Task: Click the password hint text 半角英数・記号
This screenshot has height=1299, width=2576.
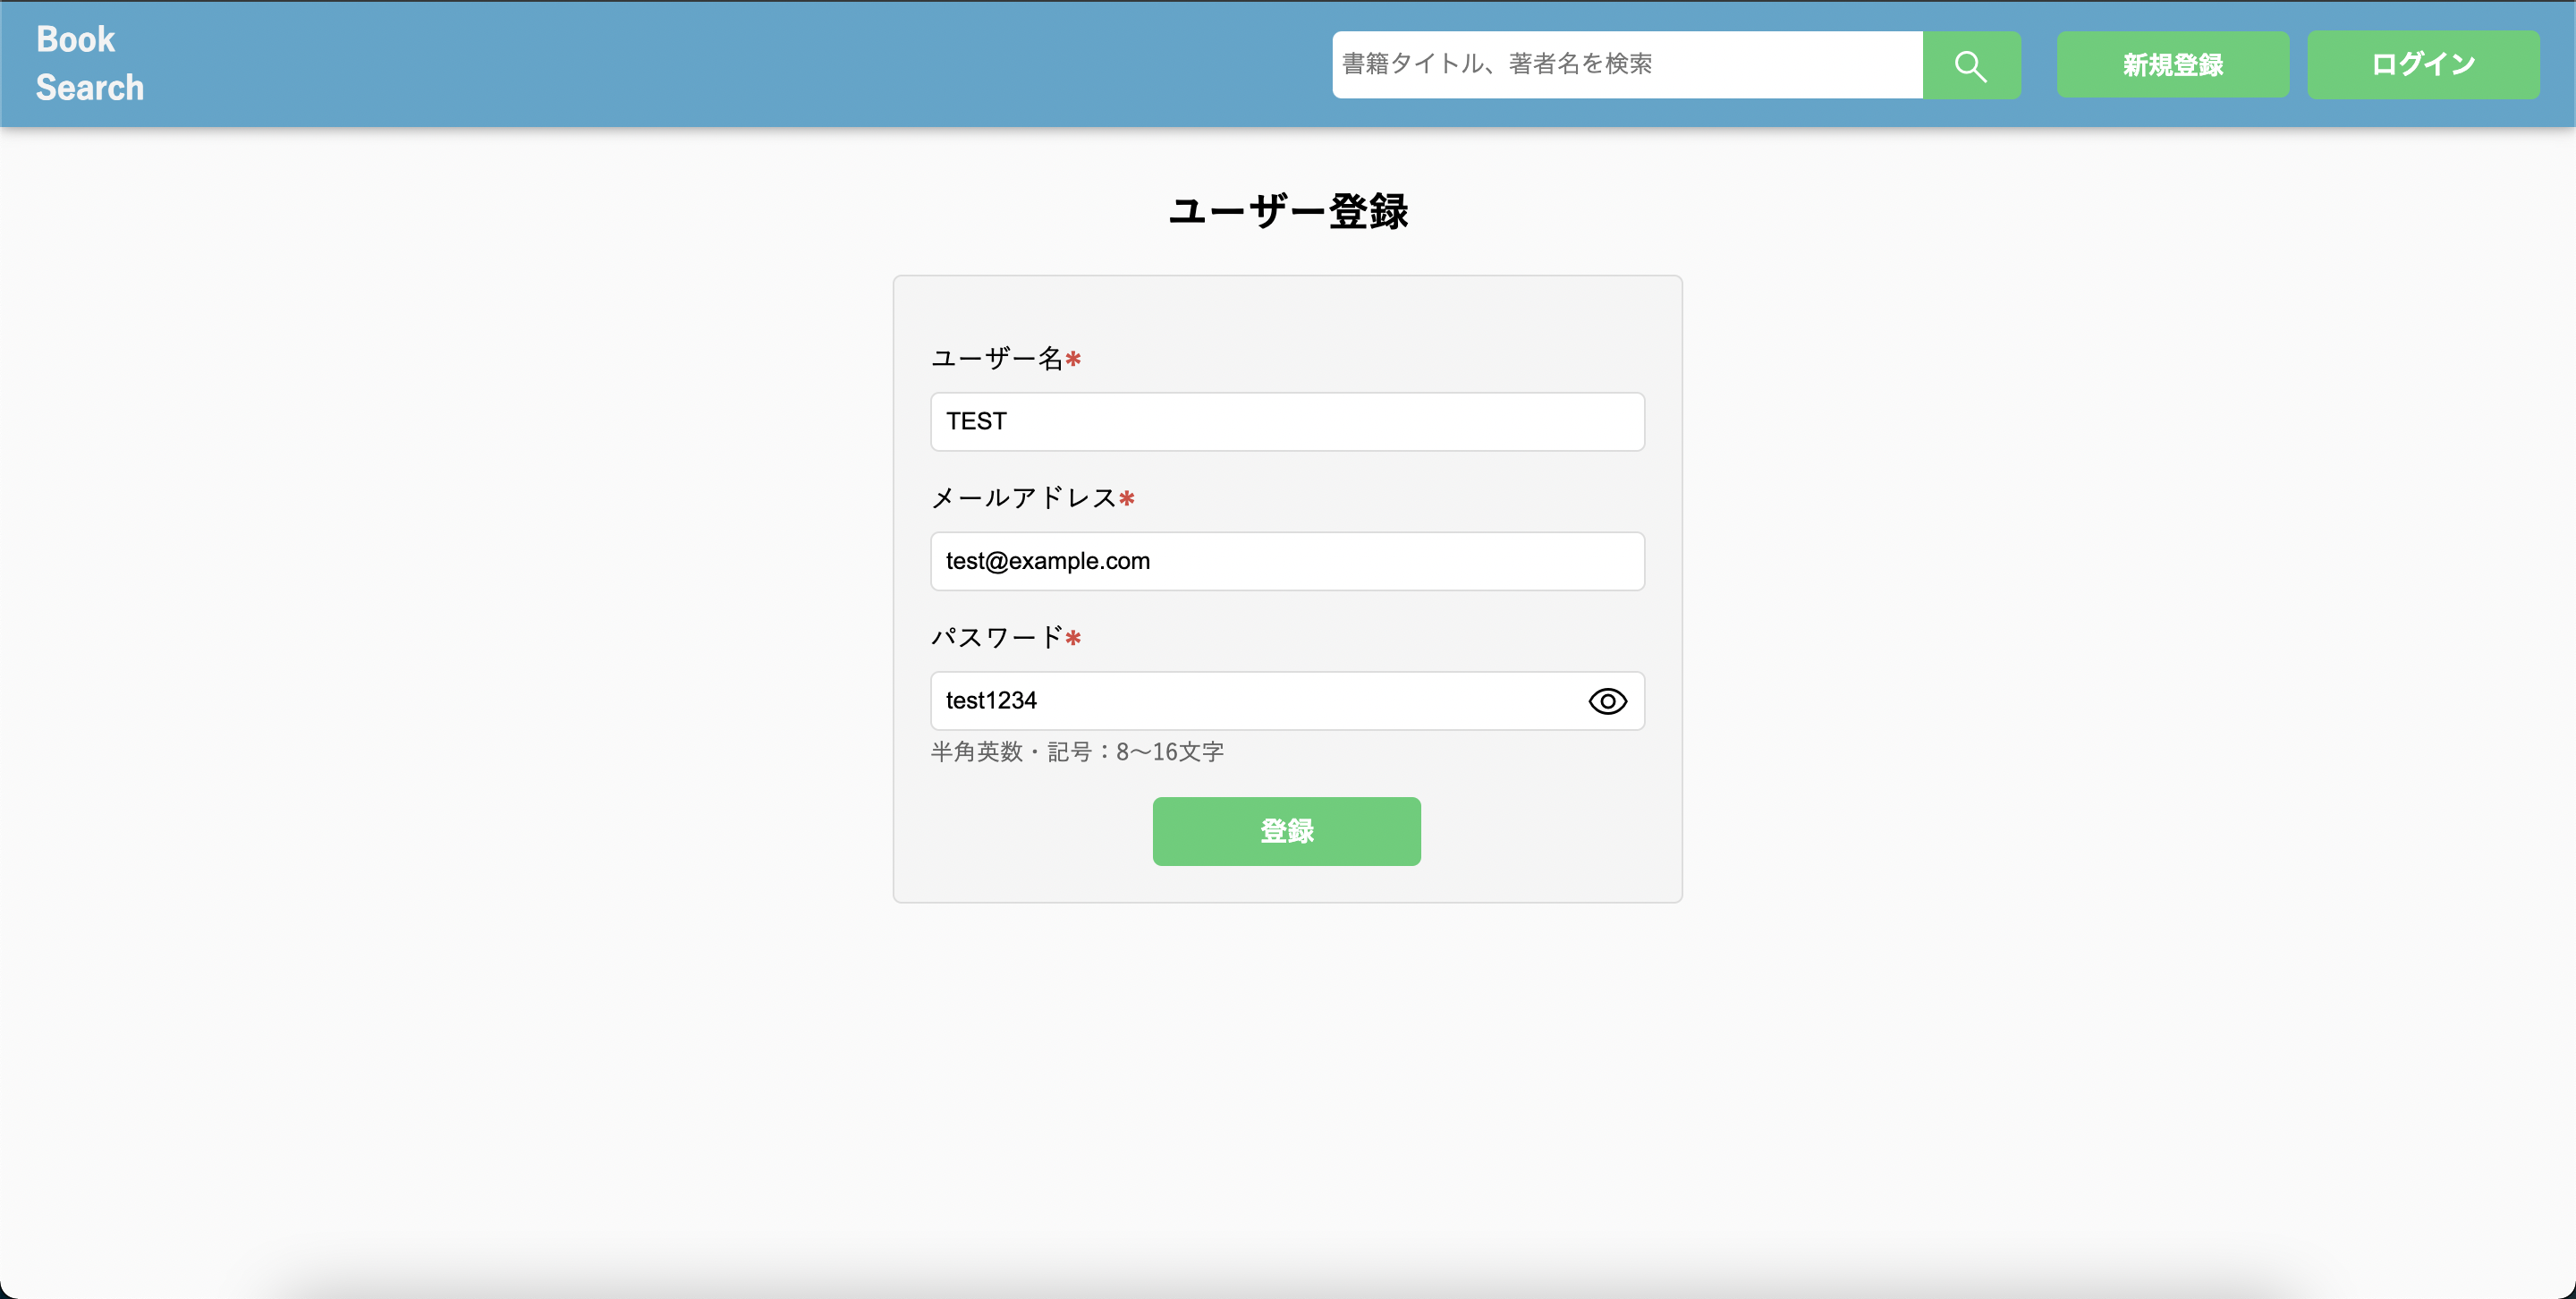Action: (x=1076, y=752)
